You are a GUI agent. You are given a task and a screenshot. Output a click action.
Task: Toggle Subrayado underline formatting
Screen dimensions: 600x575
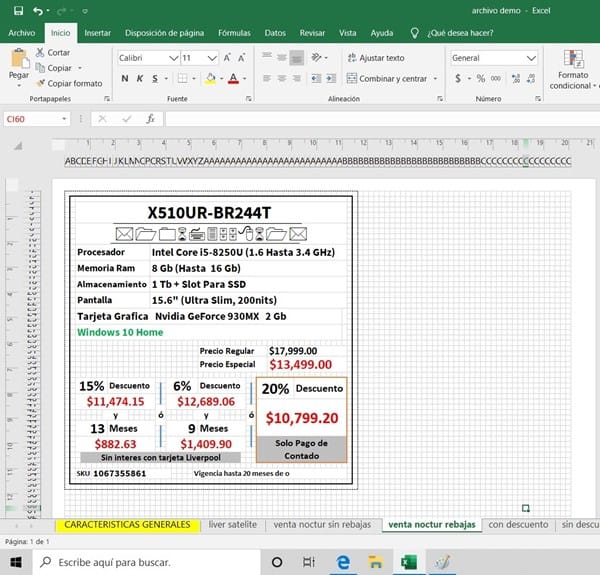pos(155,78)
